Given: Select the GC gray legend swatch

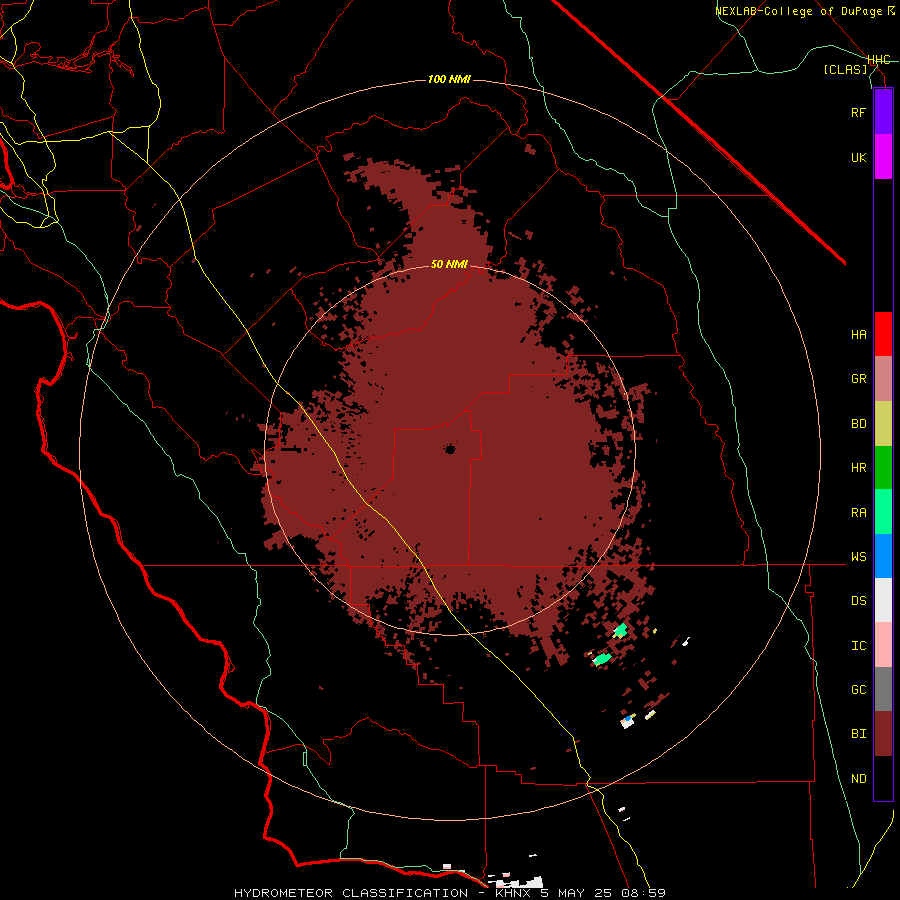Looking at the screenshot, I should coord(883,689).
